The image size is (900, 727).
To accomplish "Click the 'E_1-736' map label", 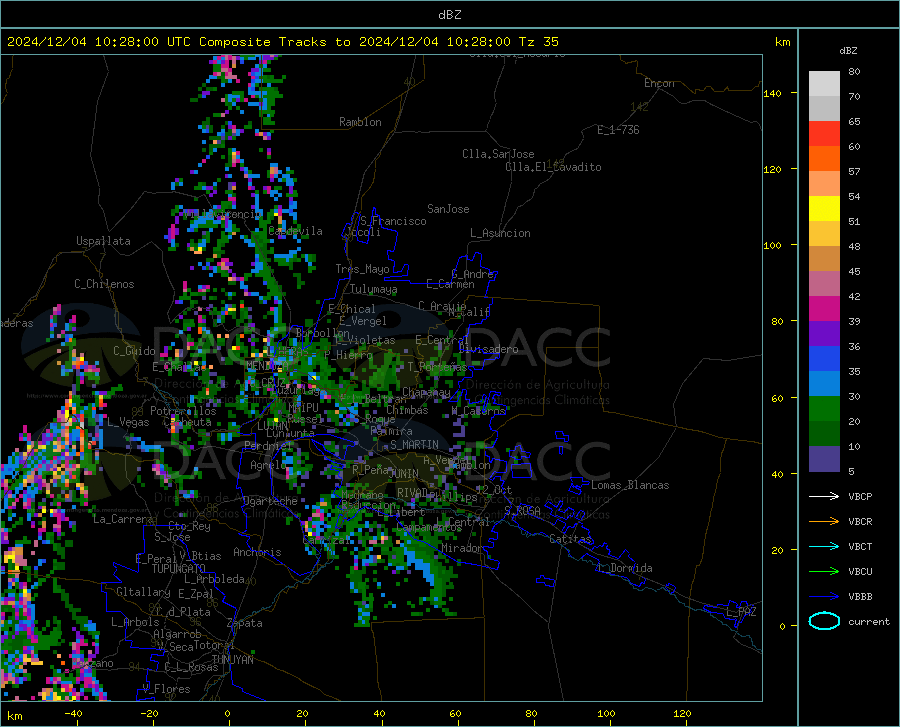I will [x=618, y=130].
